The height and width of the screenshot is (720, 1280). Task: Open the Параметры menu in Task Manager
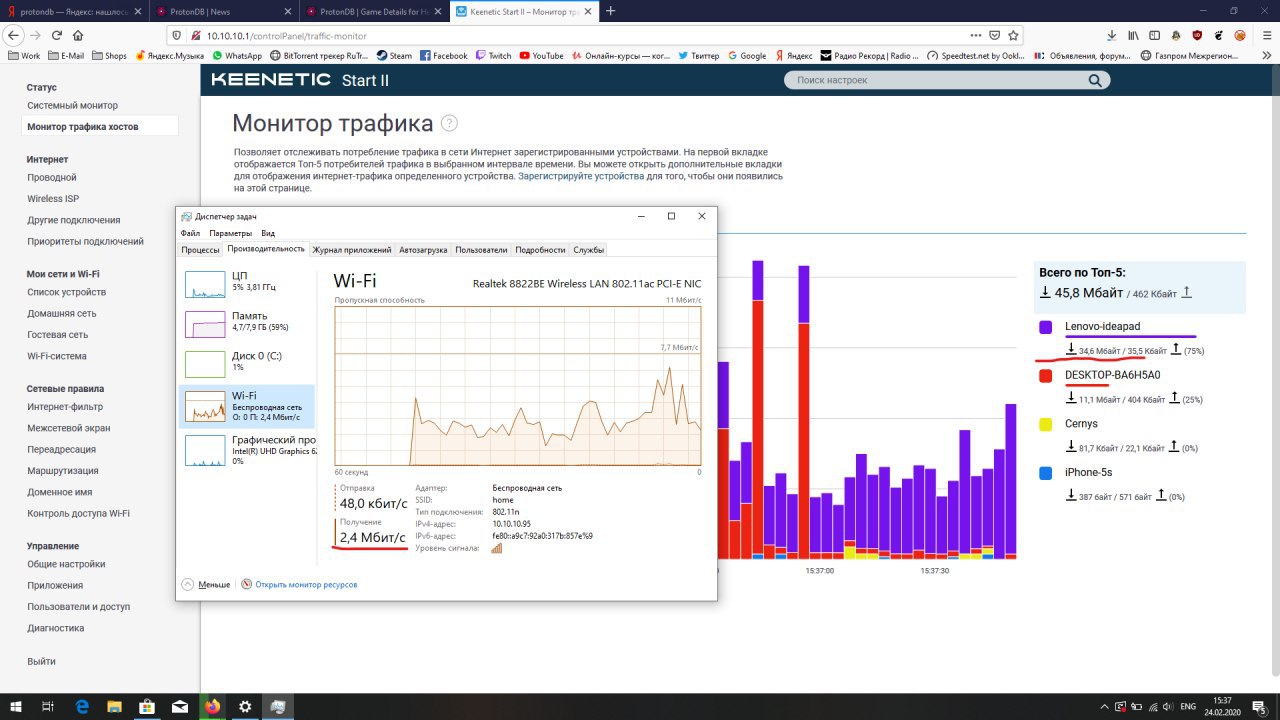coord(230,233)
